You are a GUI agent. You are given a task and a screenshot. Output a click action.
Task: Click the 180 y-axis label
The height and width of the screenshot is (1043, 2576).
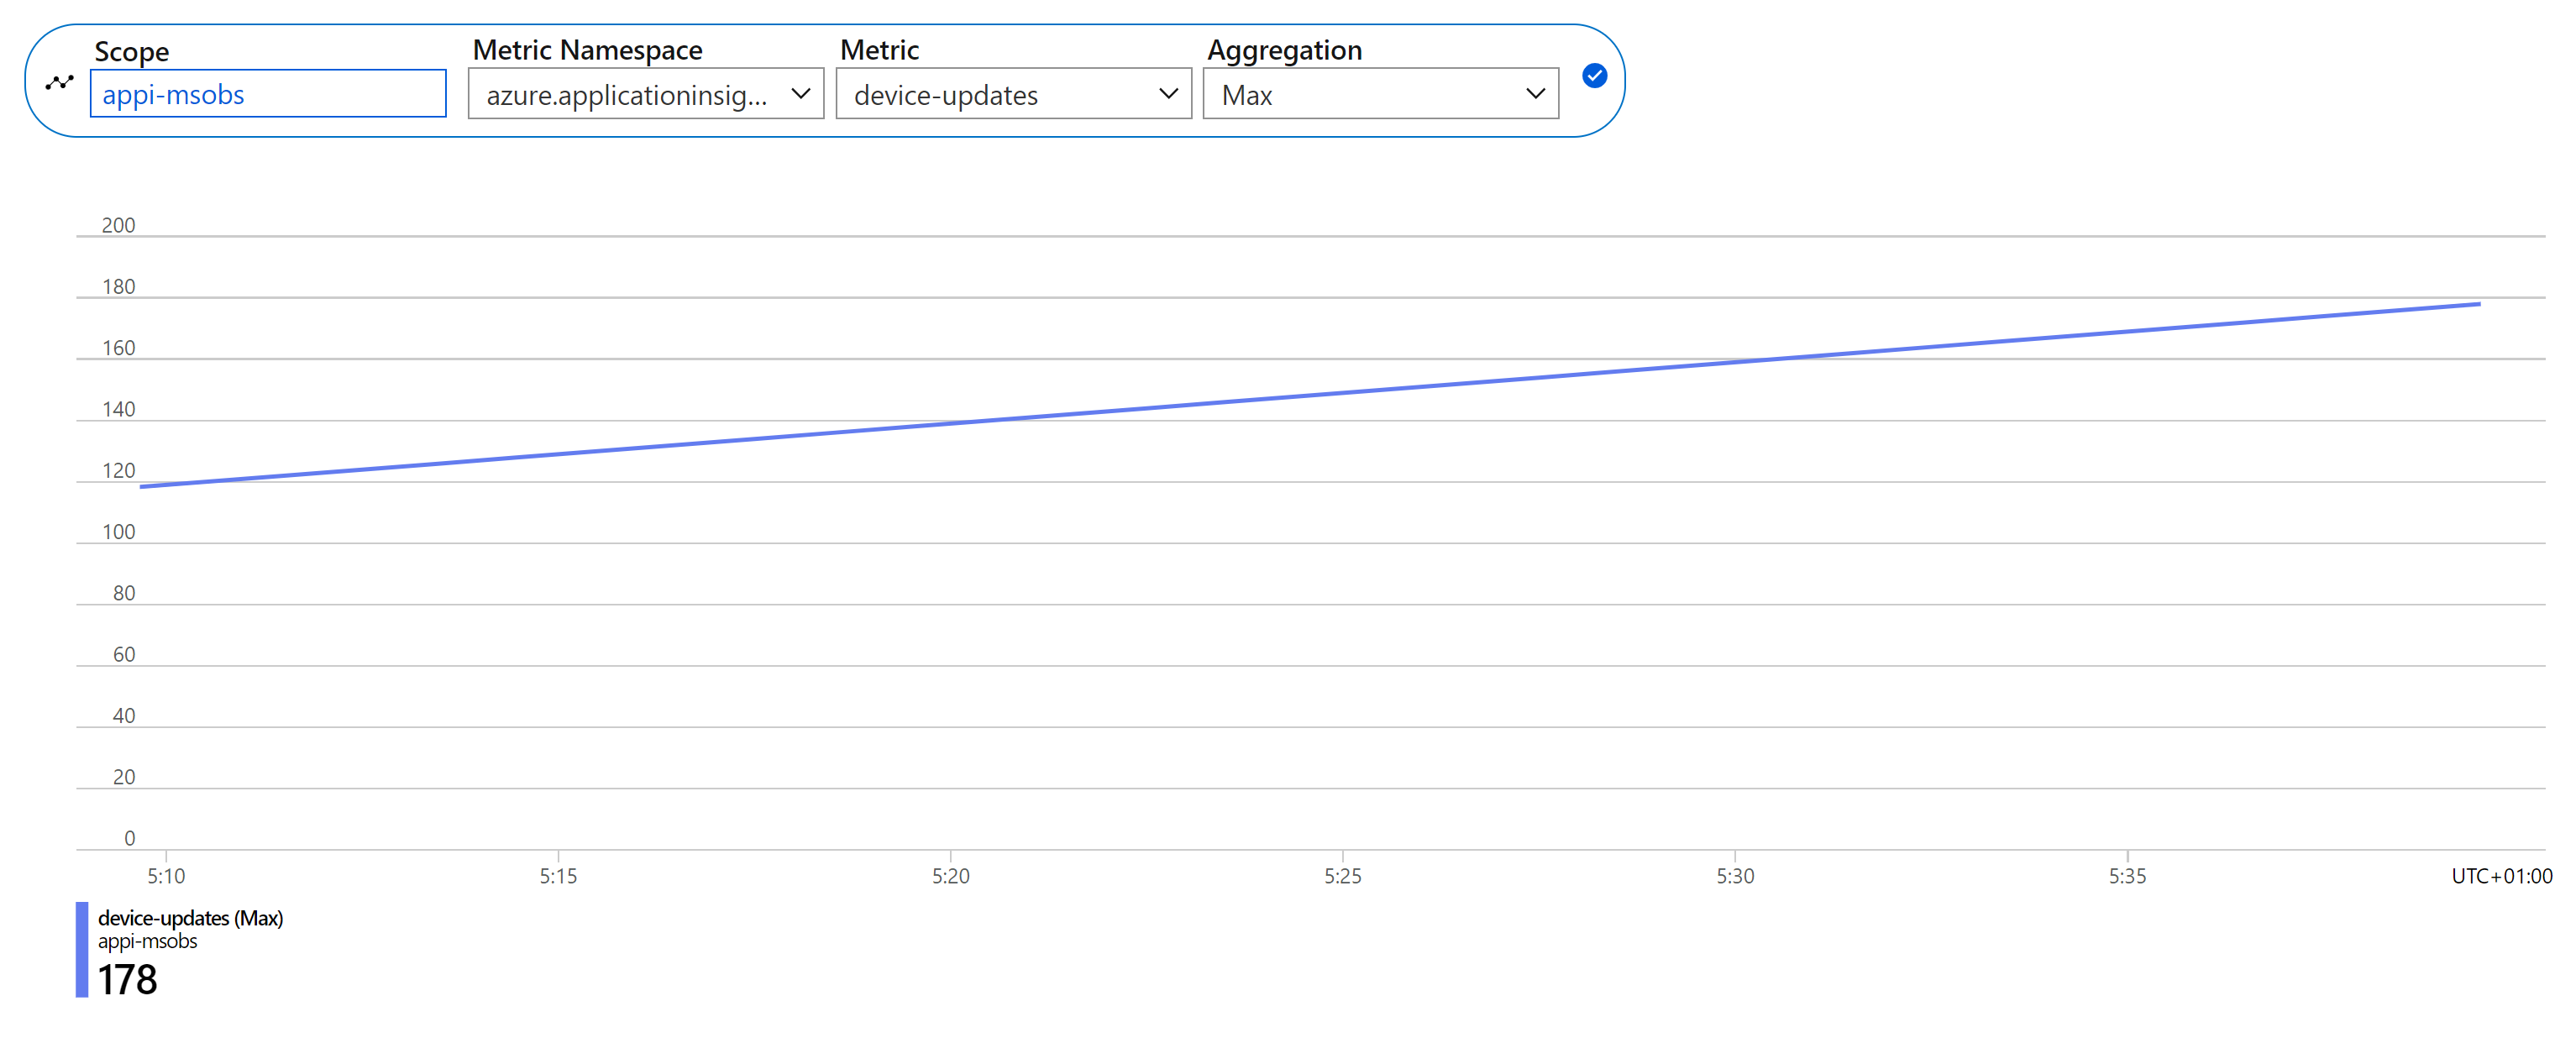click(x=118, y=287)
